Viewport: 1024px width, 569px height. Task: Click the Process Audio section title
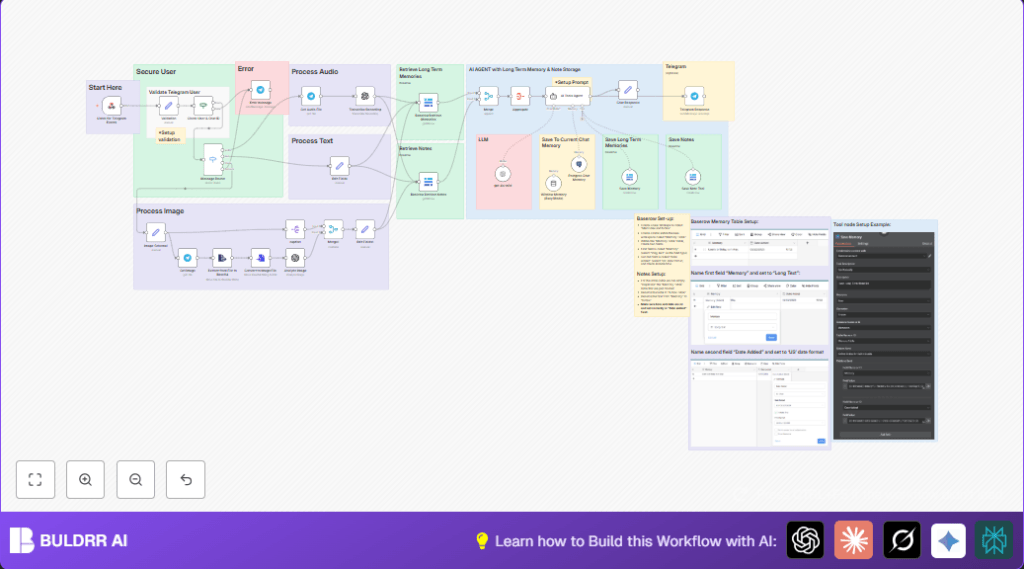click(315, 72)
